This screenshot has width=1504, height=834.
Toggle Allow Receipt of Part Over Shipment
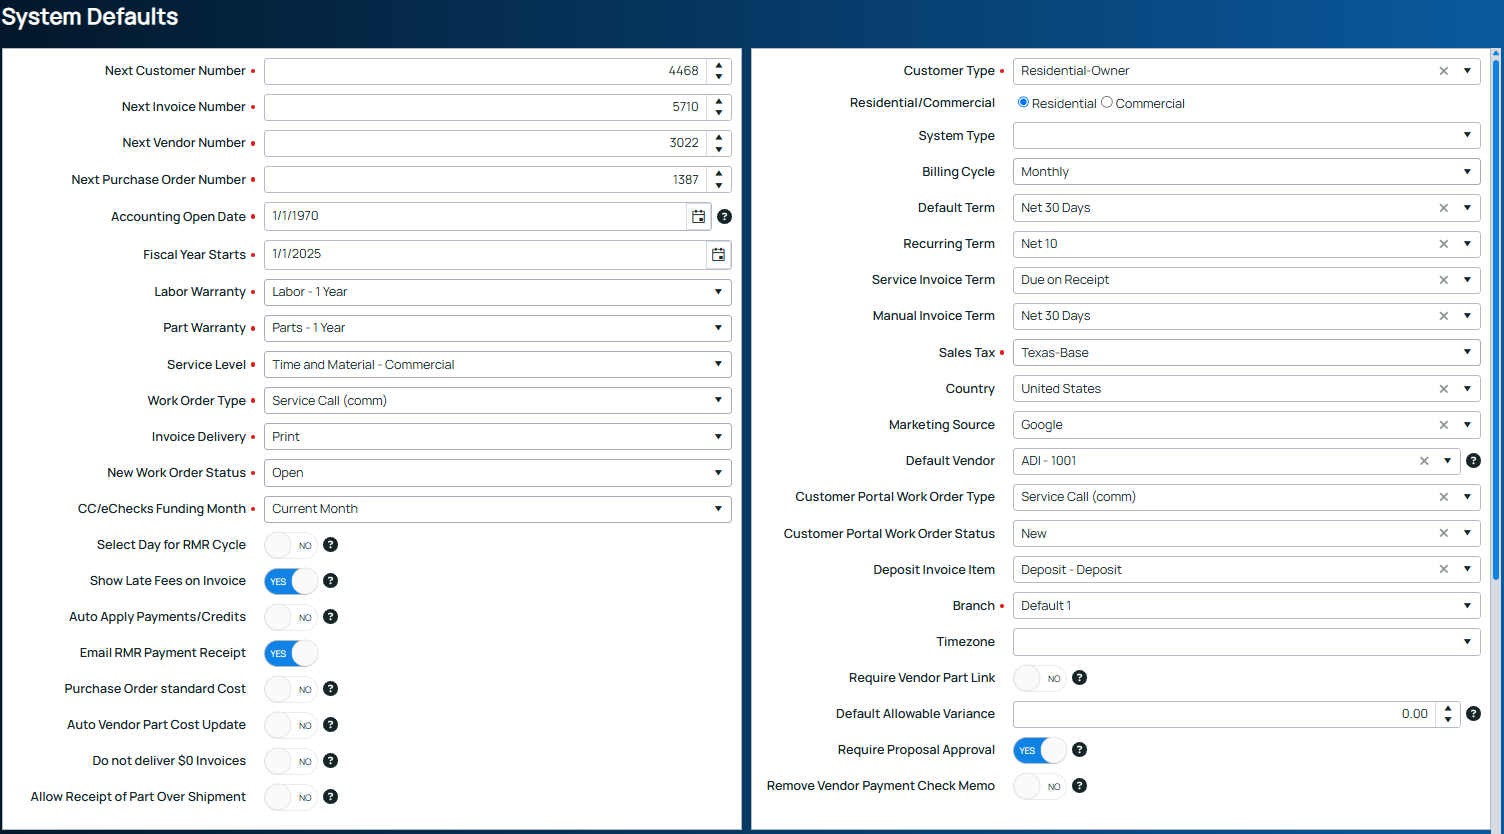pyautogui.click(x=291, y=797)
